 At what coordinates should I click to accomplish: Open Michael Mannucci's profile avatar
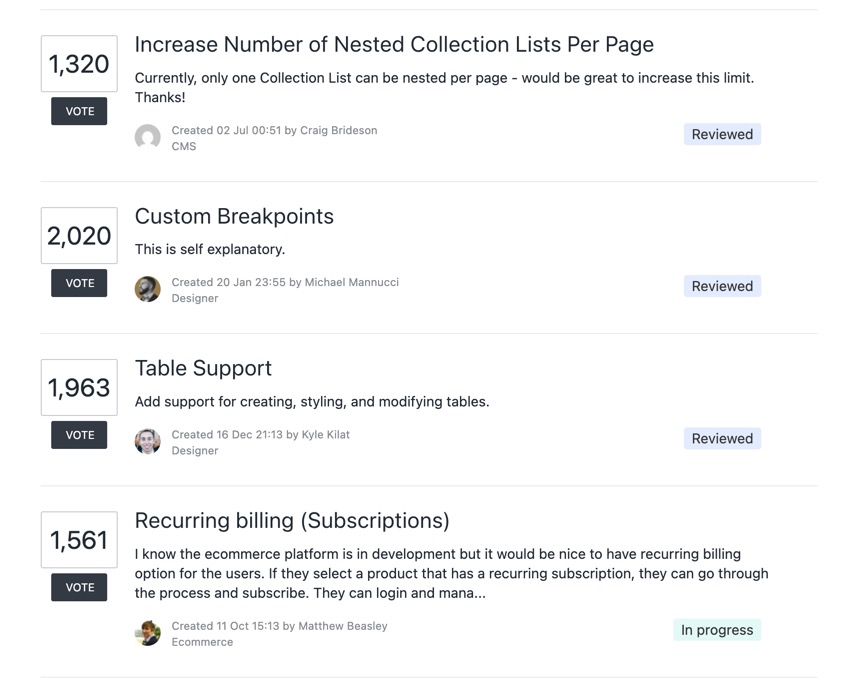(x=147, y=289)
